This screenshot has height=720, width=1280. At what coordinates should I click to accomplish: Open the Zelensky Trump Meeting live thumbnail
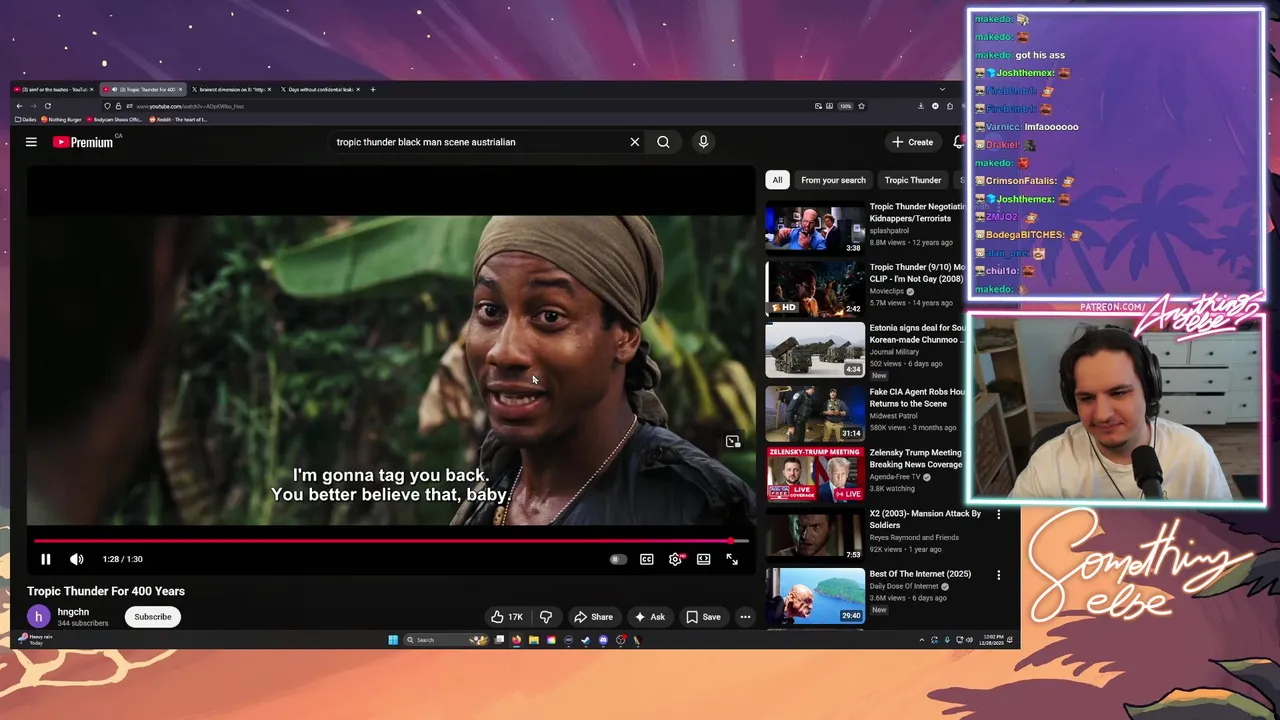(815, 474)
